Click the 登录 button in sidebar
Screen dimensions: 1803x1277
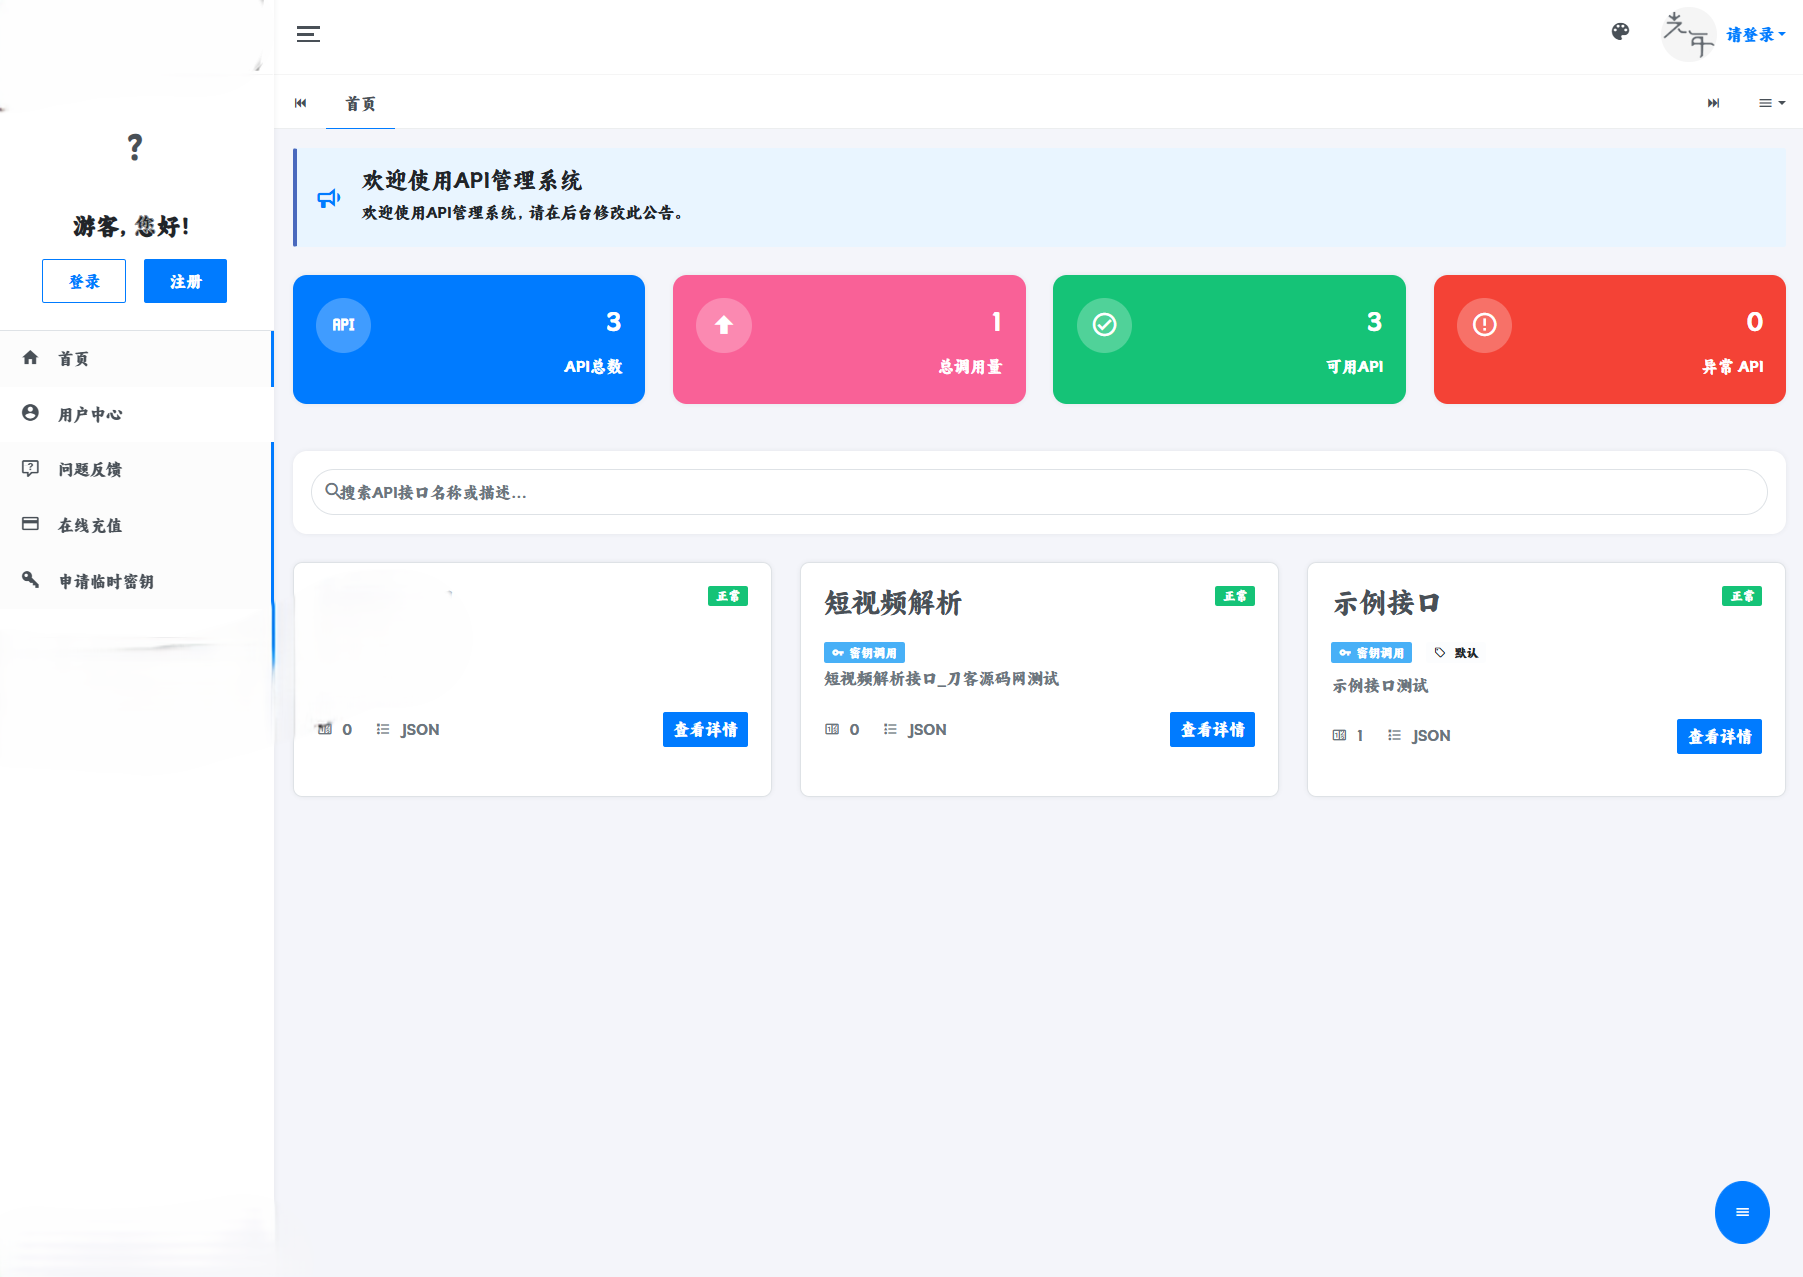point(84,281)
